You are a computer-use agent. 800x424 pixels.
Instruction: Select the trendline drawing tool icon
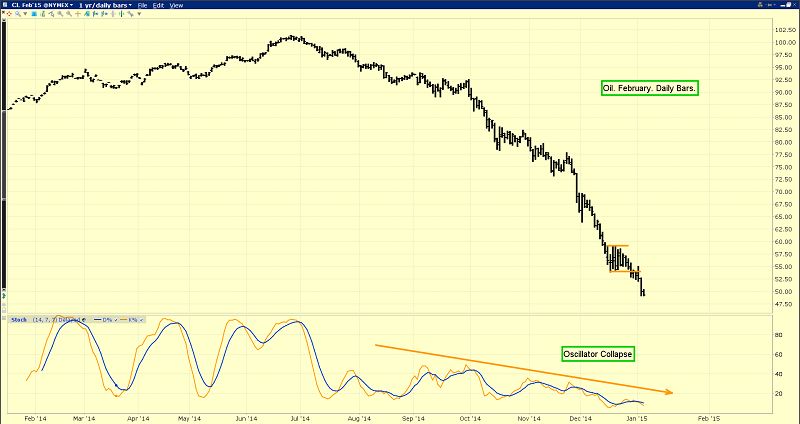pyautogui.click(x=52, y=14)
